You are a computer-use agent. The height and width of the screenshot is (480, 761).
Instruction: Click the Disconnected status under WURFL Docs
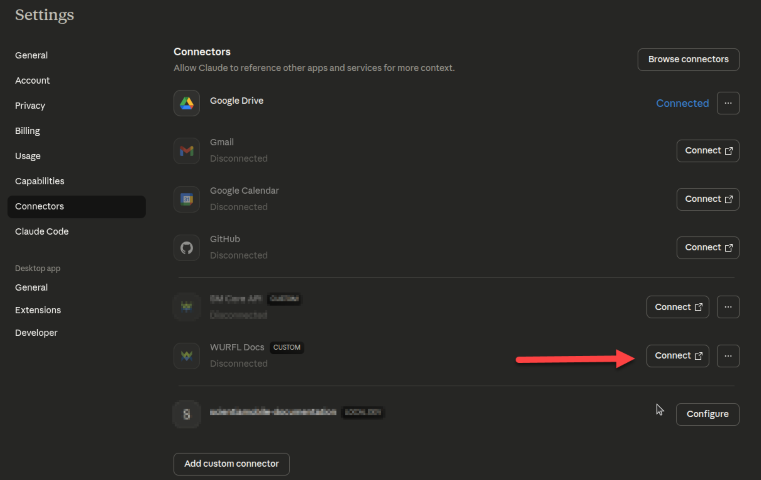pyautogui.click(x=239, y=364)
